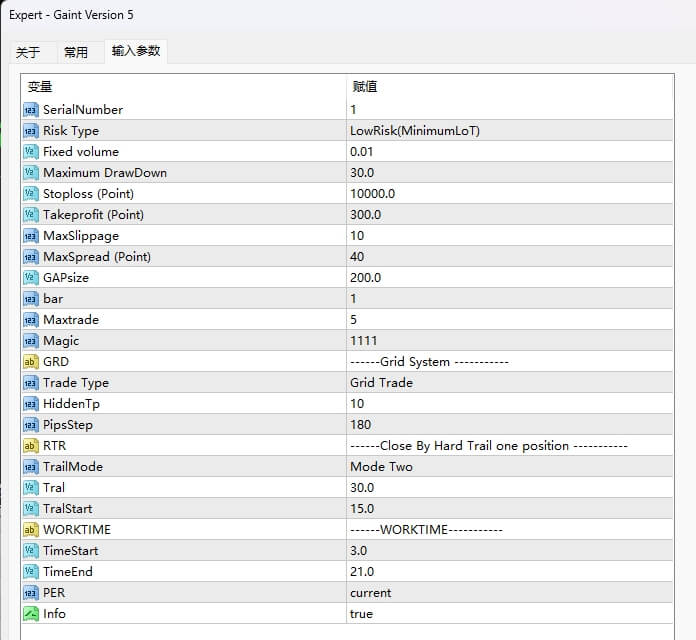Click the SerialNumber integer type icon
Screen dimensions: 696x640
click(x=30, y=110)
